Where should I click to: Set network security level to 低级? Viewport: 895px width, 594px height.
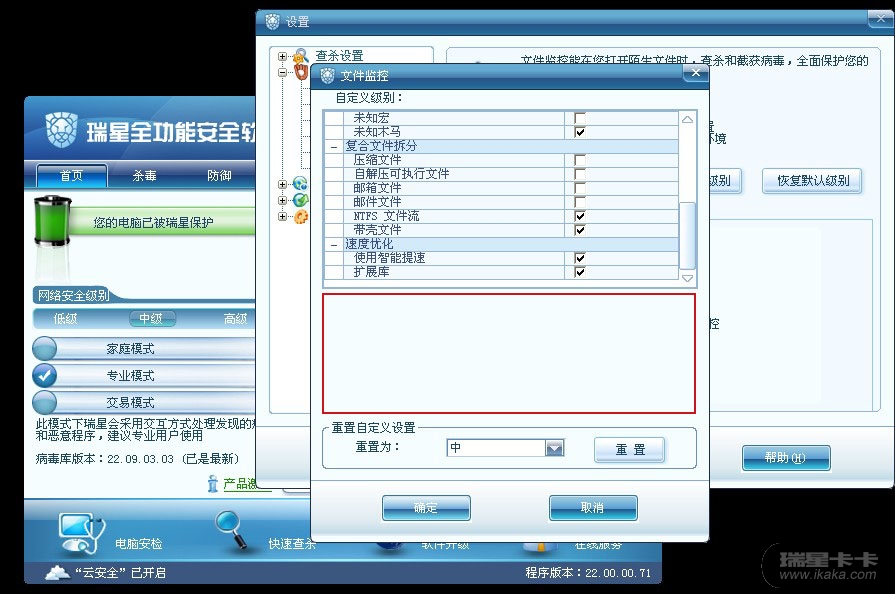point(65,319)
